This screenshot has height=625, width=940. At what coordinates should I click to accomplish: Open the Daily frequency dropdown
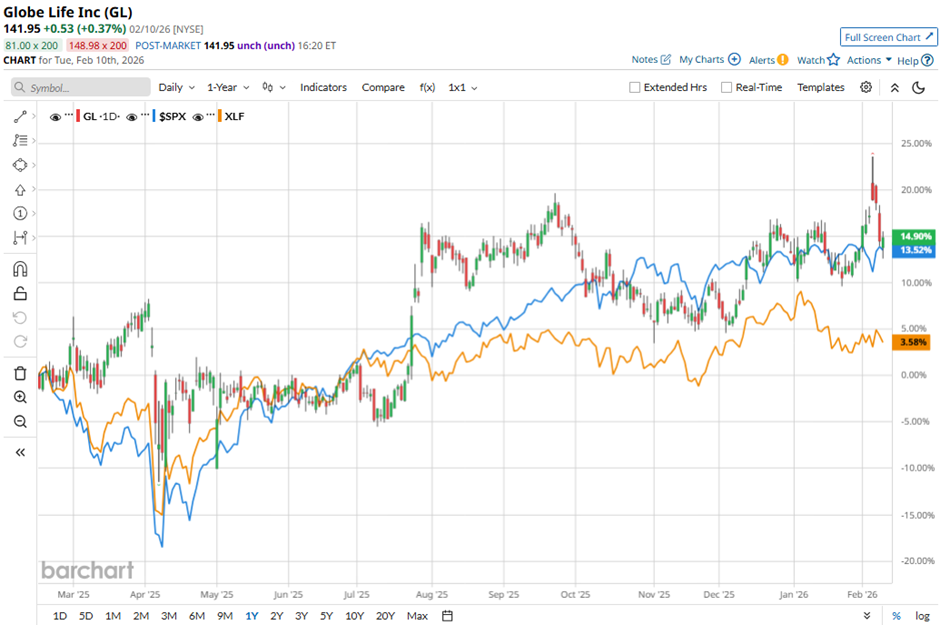tap(176, 88)
